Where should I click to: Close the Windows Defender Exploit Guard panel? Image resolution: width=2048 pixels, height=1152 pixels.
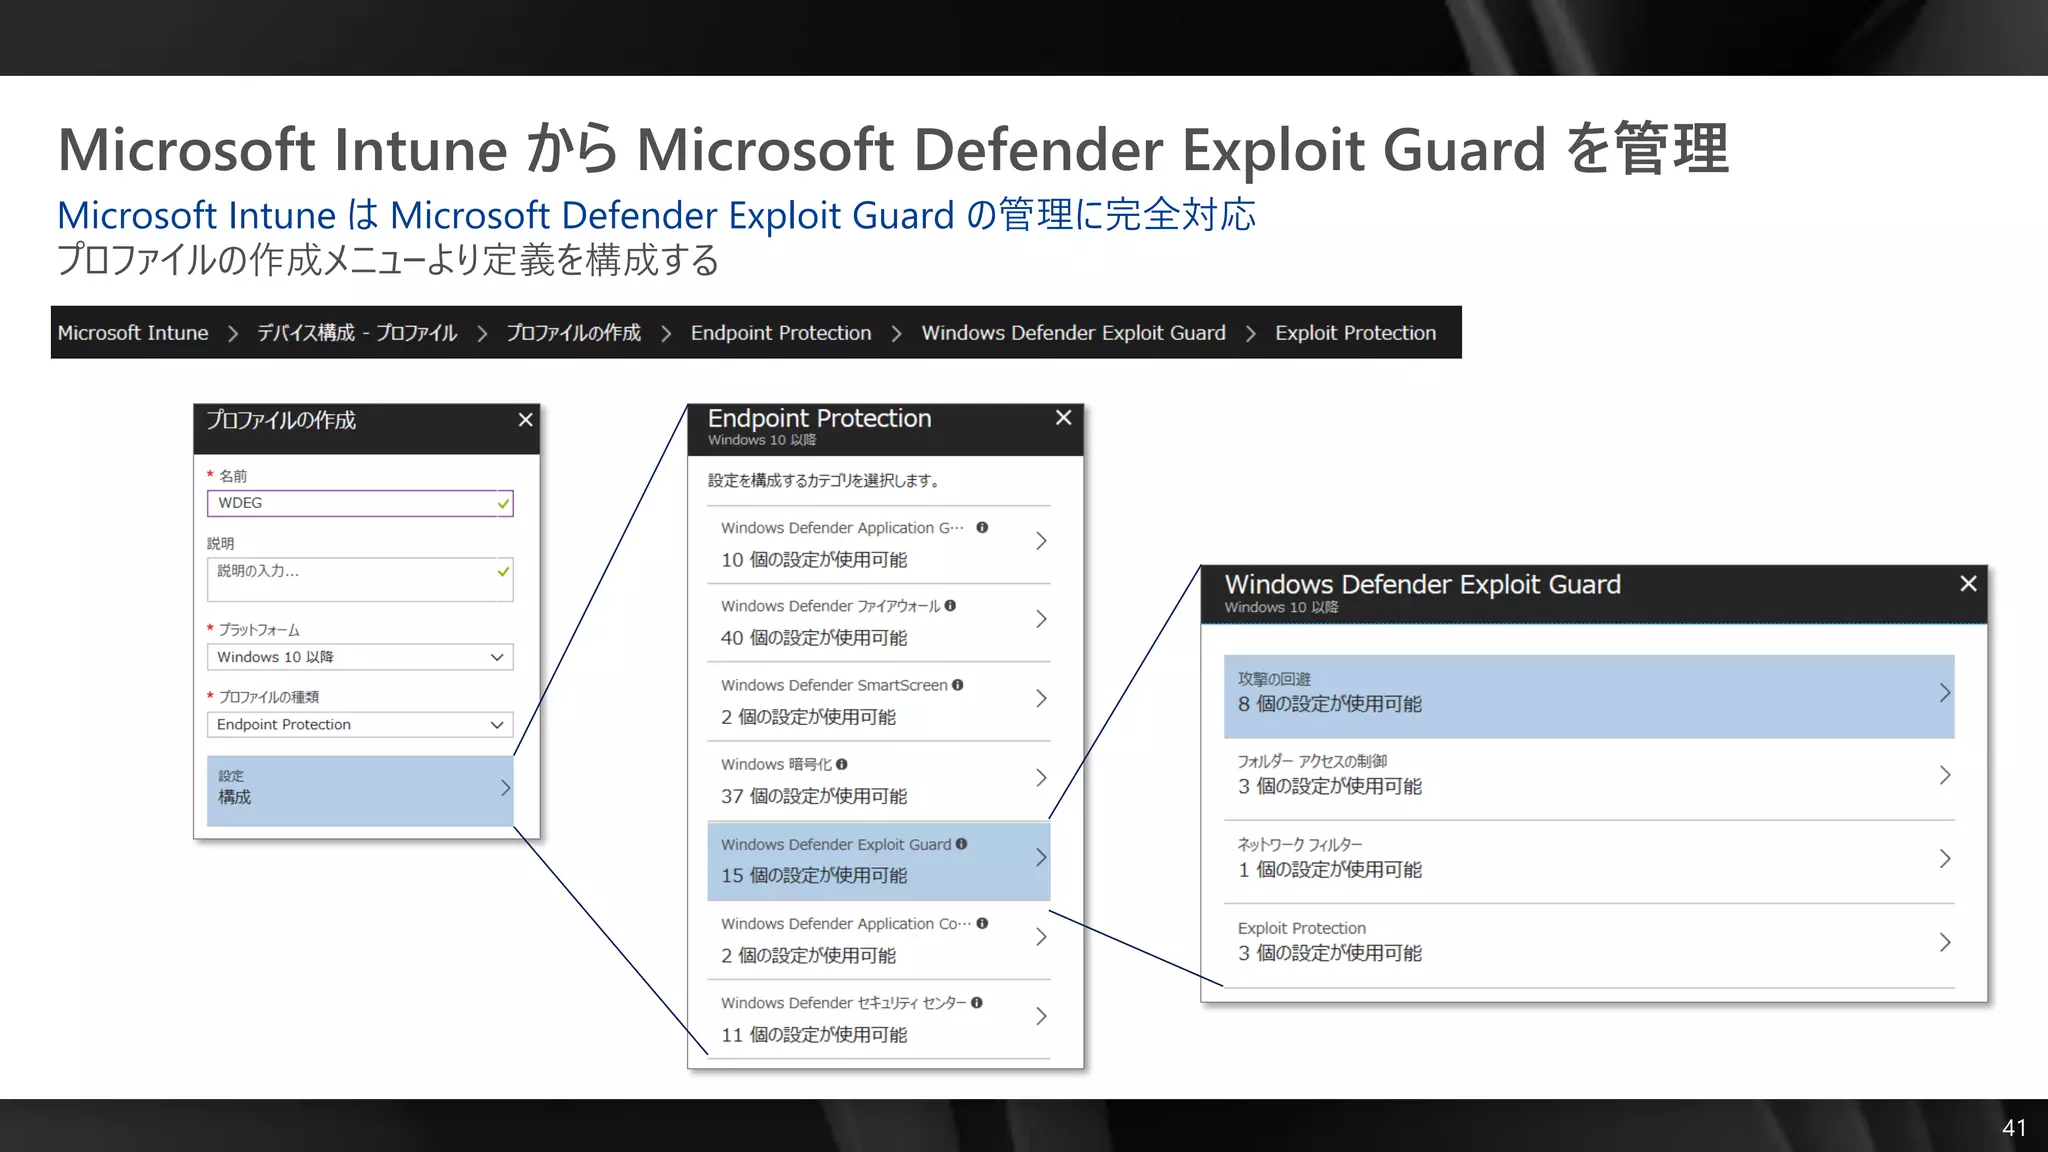coord(1968,584)
